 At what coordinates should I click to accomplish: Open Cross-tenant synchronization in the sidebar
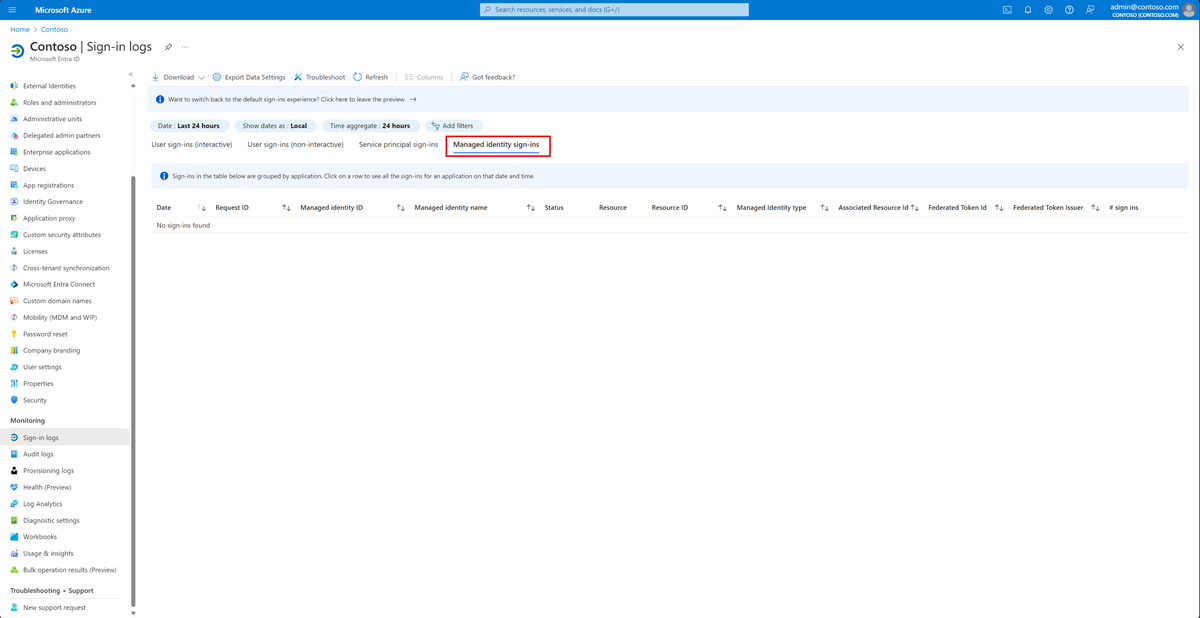(65, 268)
